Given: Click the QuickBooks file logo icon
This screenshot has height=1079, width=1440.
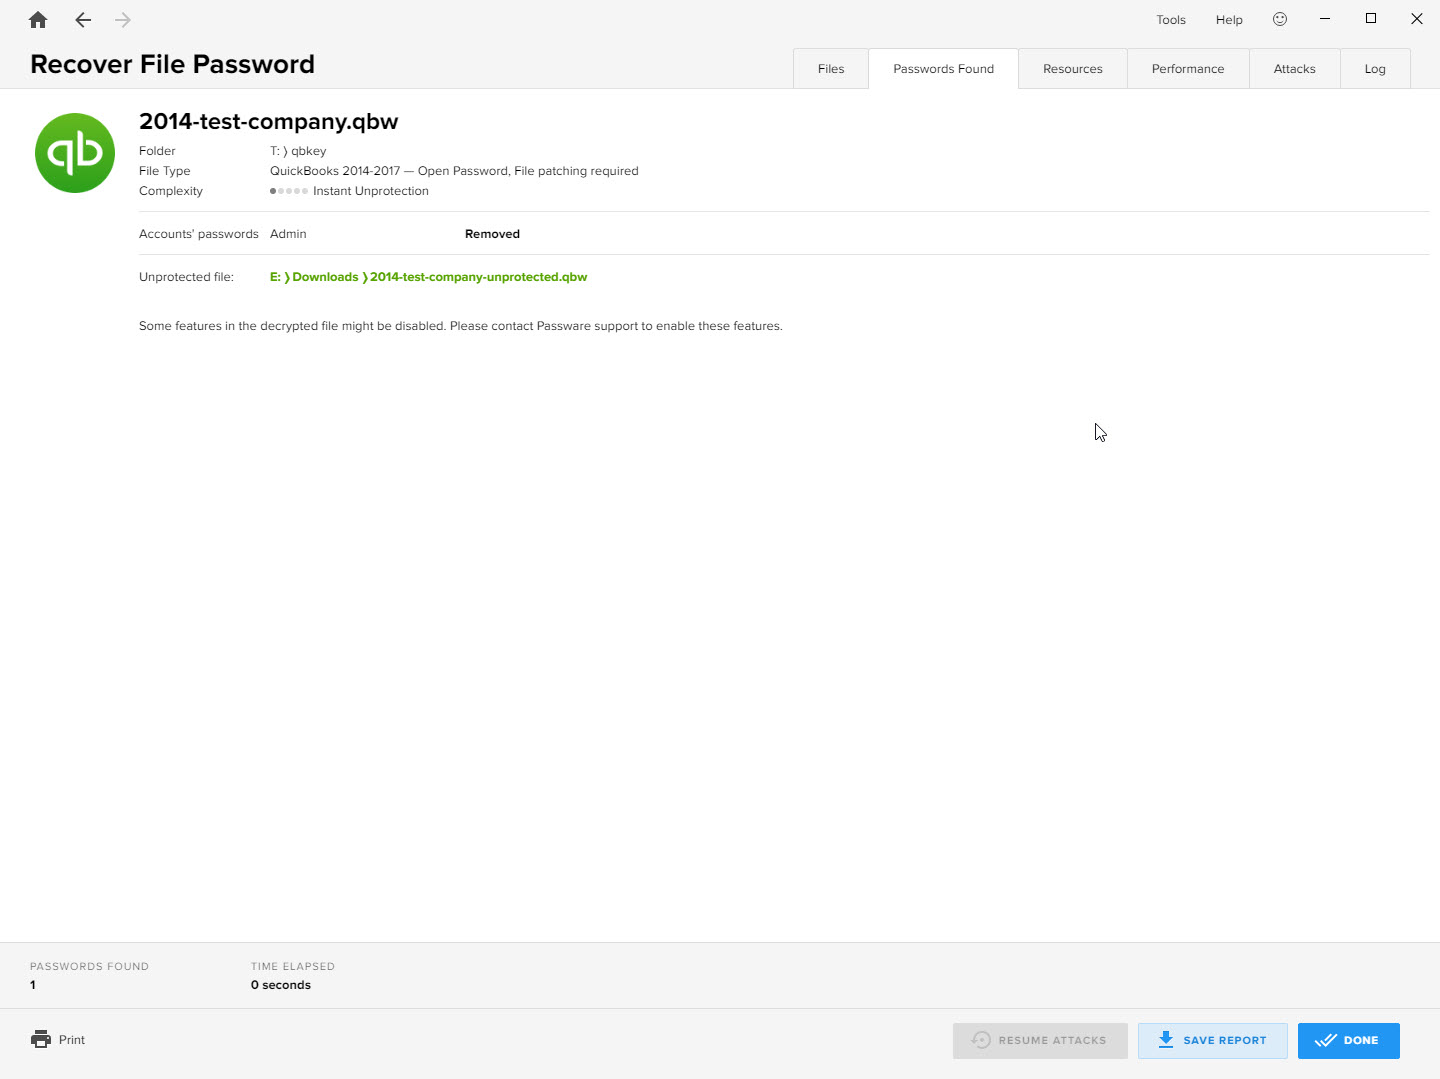Looking at the screenshot, I should (75, 153).
